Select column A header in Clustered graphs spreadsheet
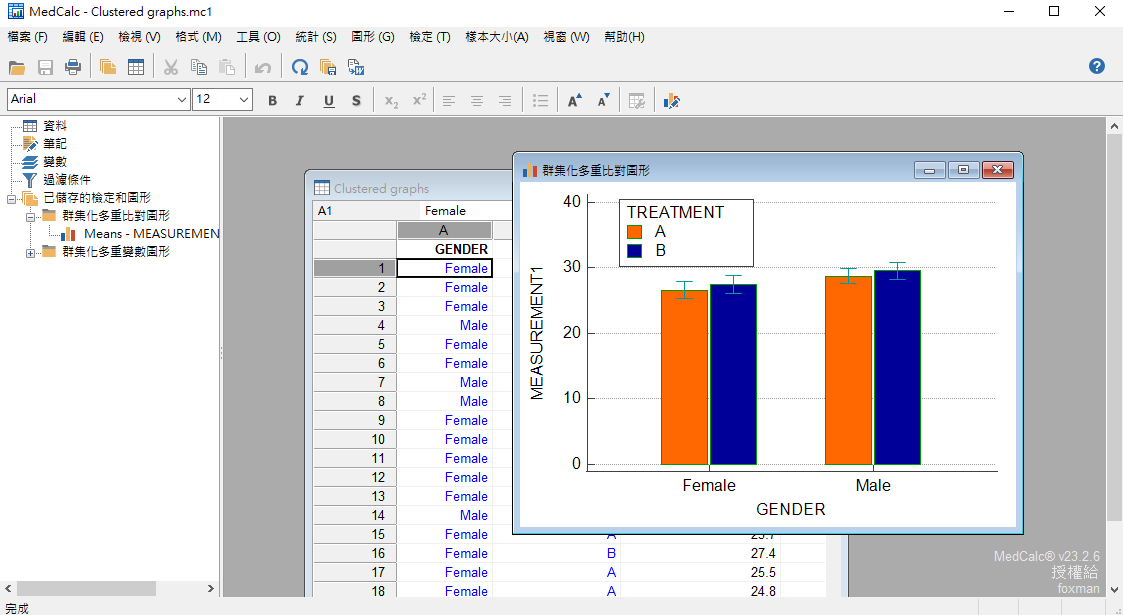The image size is (1123, 615). (444, 231)
